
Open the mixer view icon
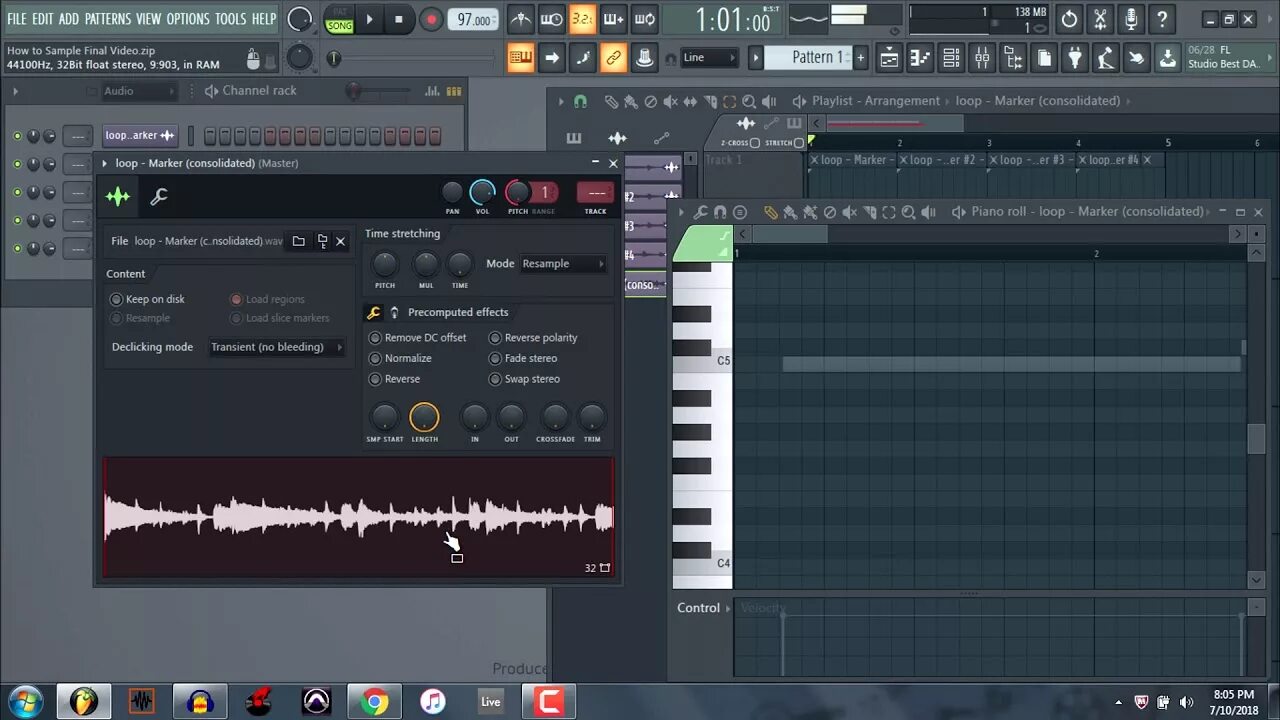coord(982,58)
